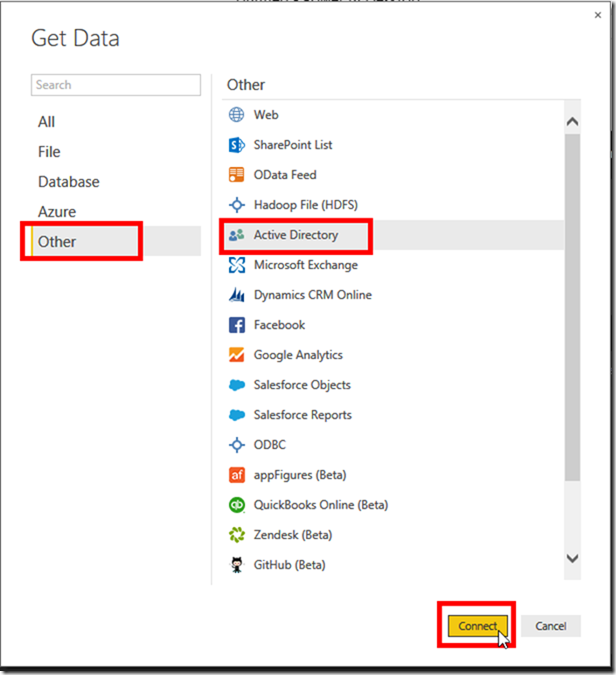616x675 pixels.
Task: Click the Web globe icon
Action: tap(236, 115)
